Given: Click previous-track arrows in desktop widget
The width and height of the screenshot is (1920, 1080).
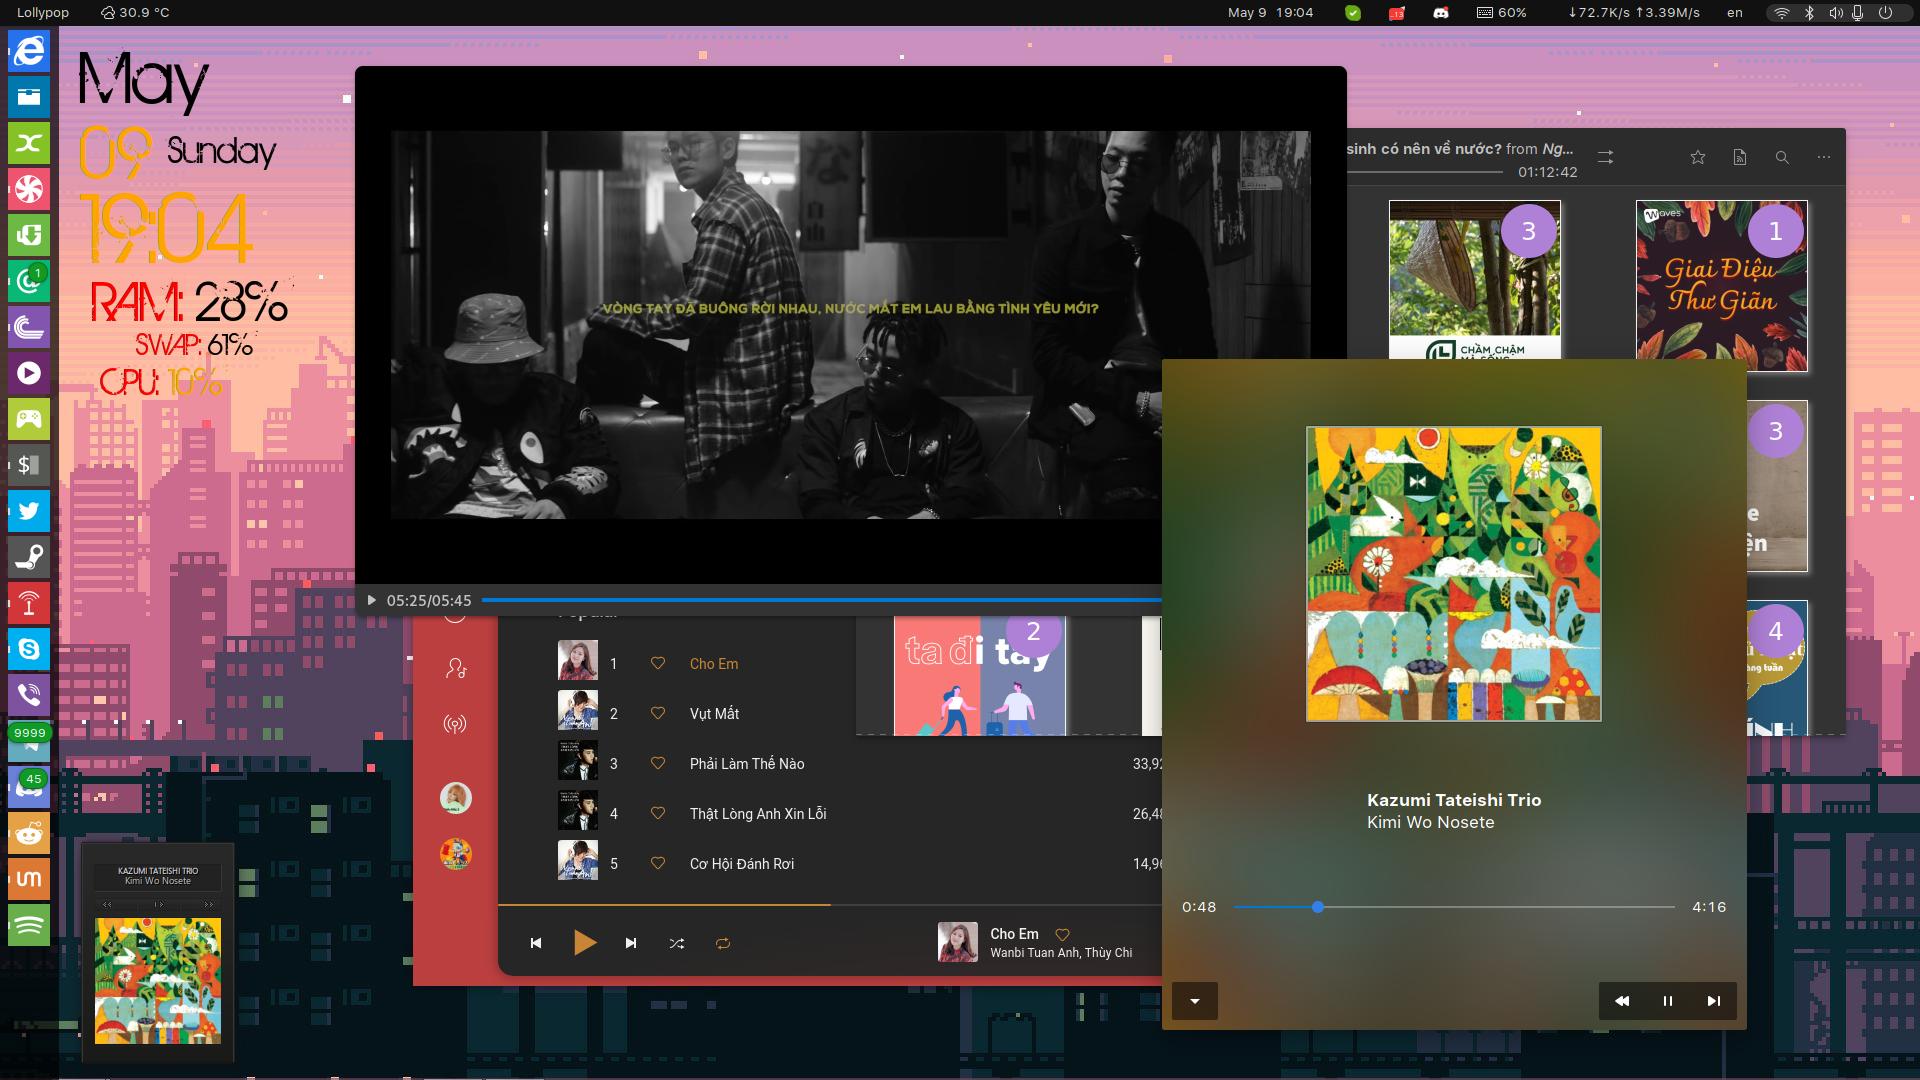Looking at the screenshot, I should coord(107,904).
